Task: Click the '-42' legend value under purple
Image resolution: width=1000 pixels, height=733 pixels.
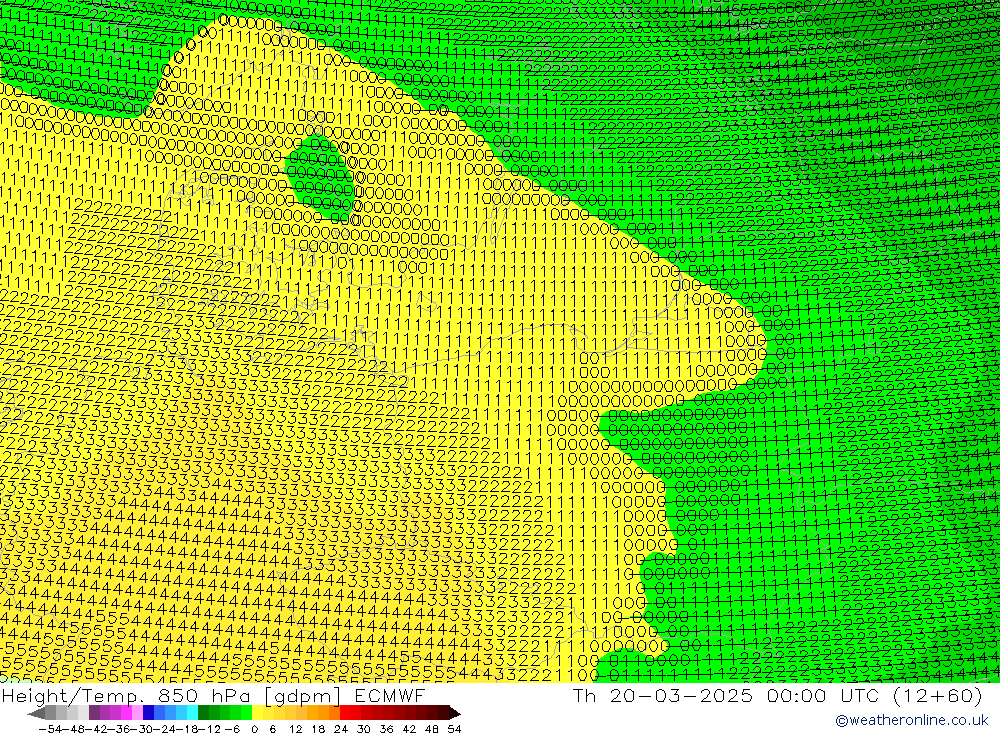Action: tap(94, 729)
